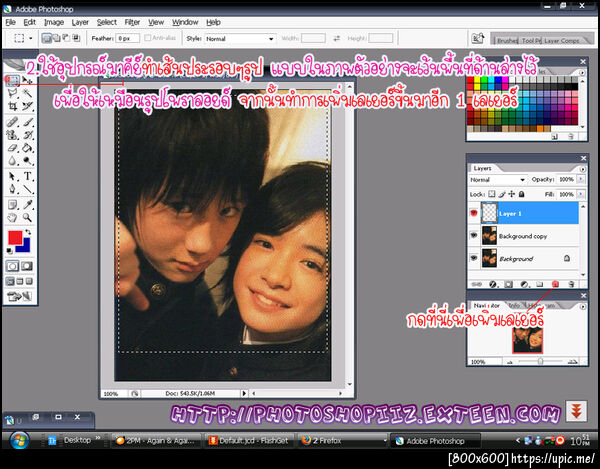The width and height of the screenshot is (600, 469).
Task: Select the Move tool
Action: pyautogui.click(x=27, y=80)
